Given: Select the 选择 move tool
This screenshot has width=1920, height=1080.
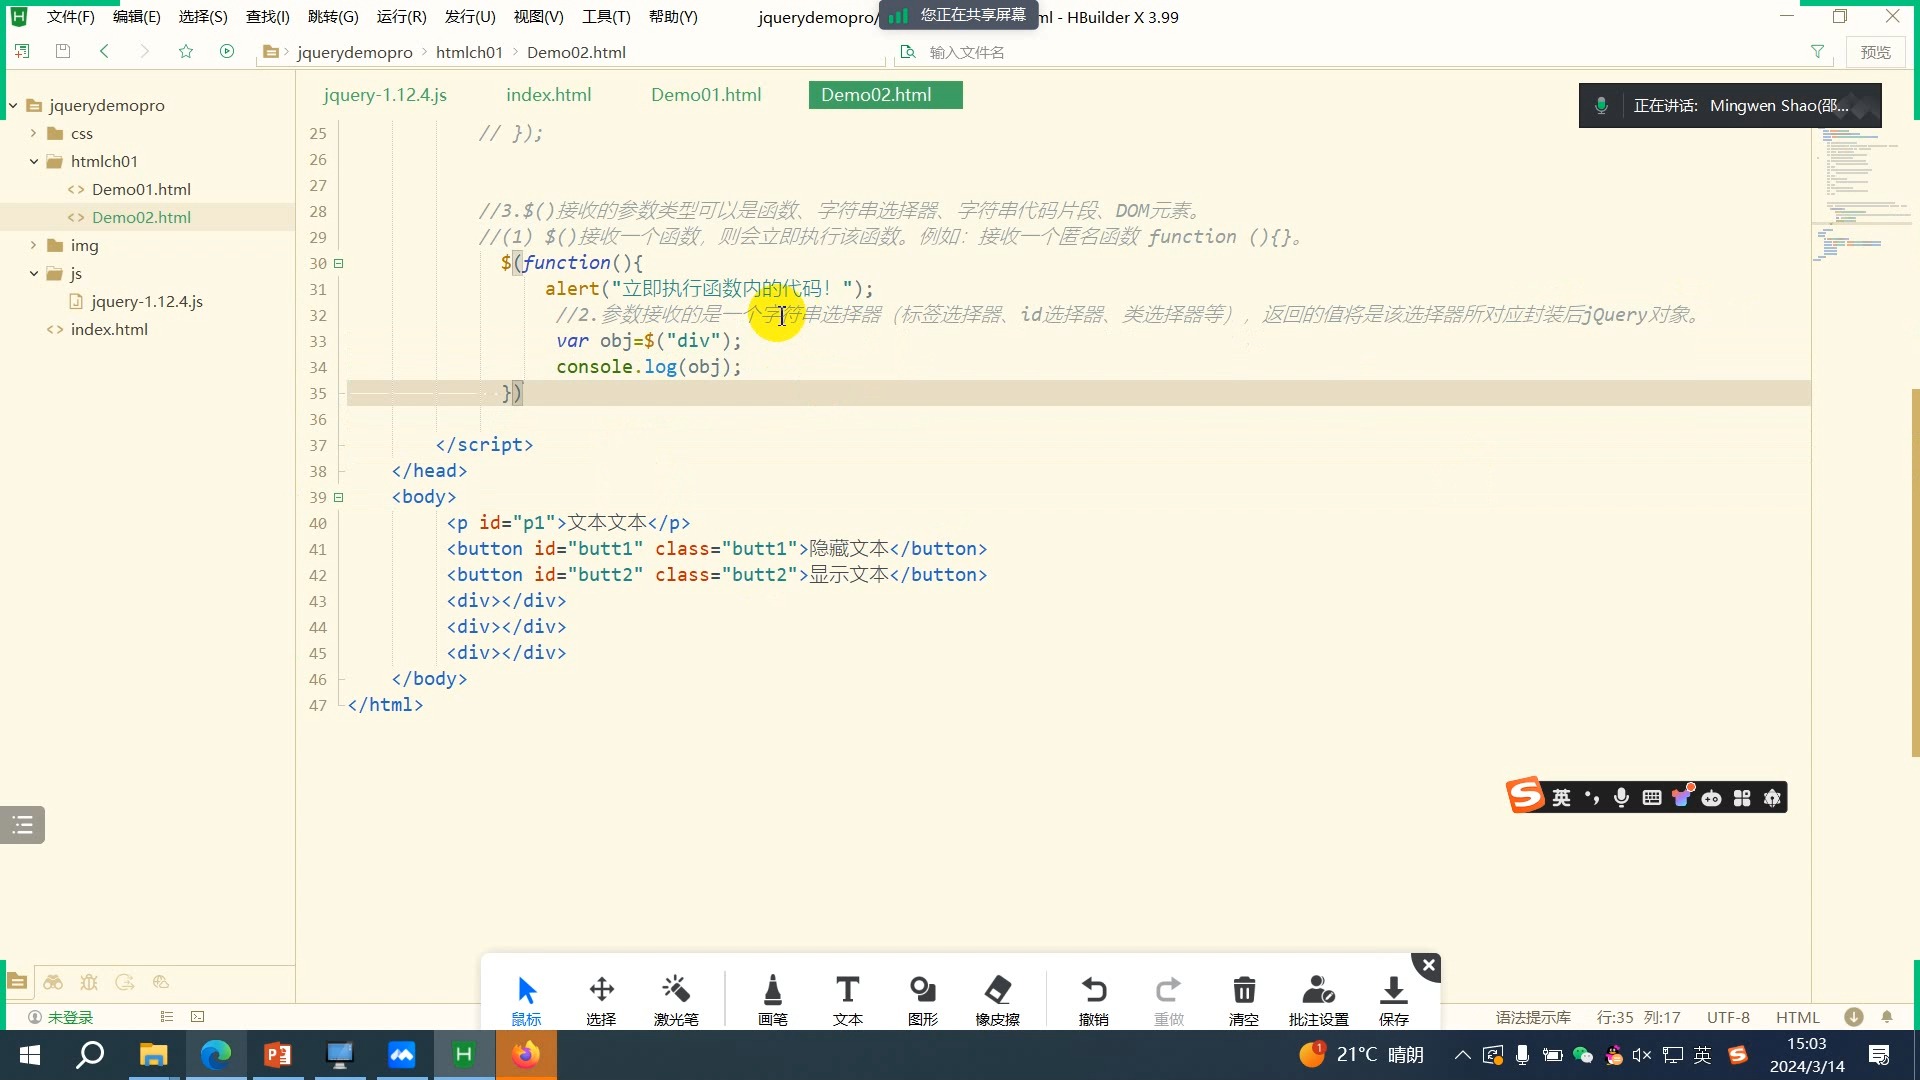Looking at the screenshot, I should [x=601, y=1000].
